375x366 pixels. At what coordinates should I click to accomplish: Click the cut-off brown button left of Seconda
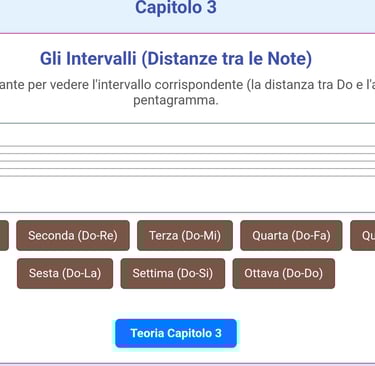(x=4, y=235)
